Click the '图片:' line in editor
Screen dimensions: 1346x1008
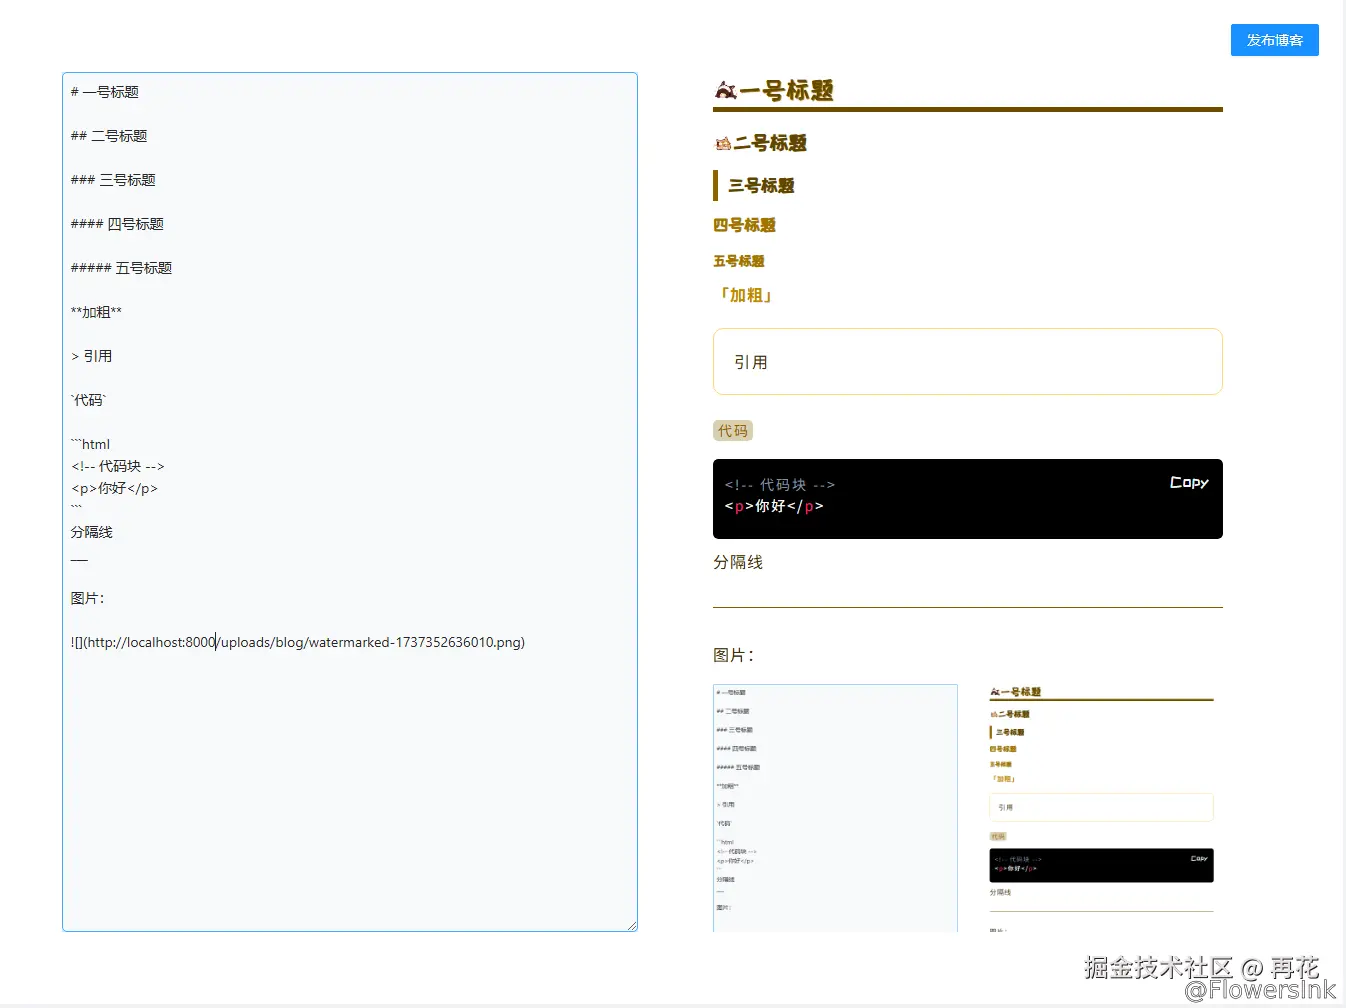pos(88,598)
